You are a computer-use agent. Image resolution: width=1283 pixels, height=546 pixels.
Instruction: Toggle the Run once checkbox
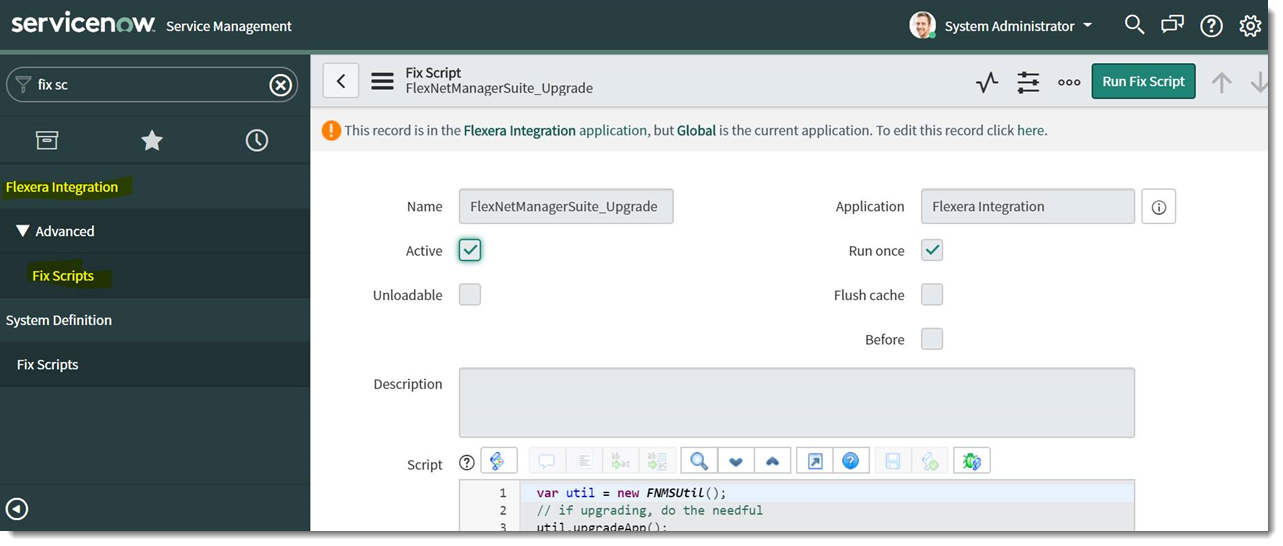932,250
